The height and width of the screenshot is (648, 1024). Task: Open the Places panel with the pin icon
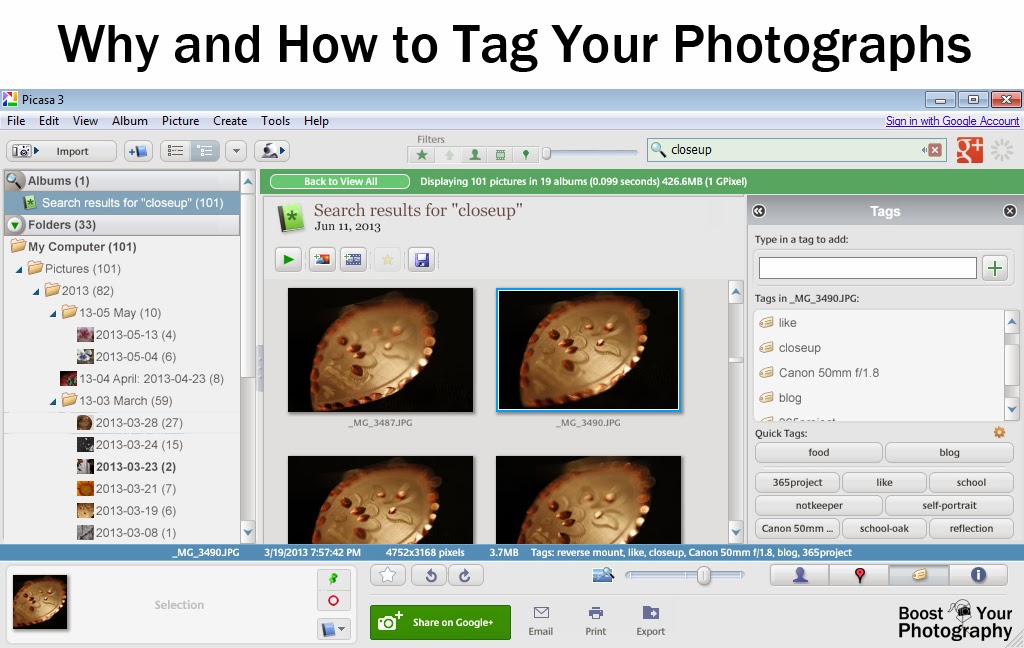pos(859,575)
